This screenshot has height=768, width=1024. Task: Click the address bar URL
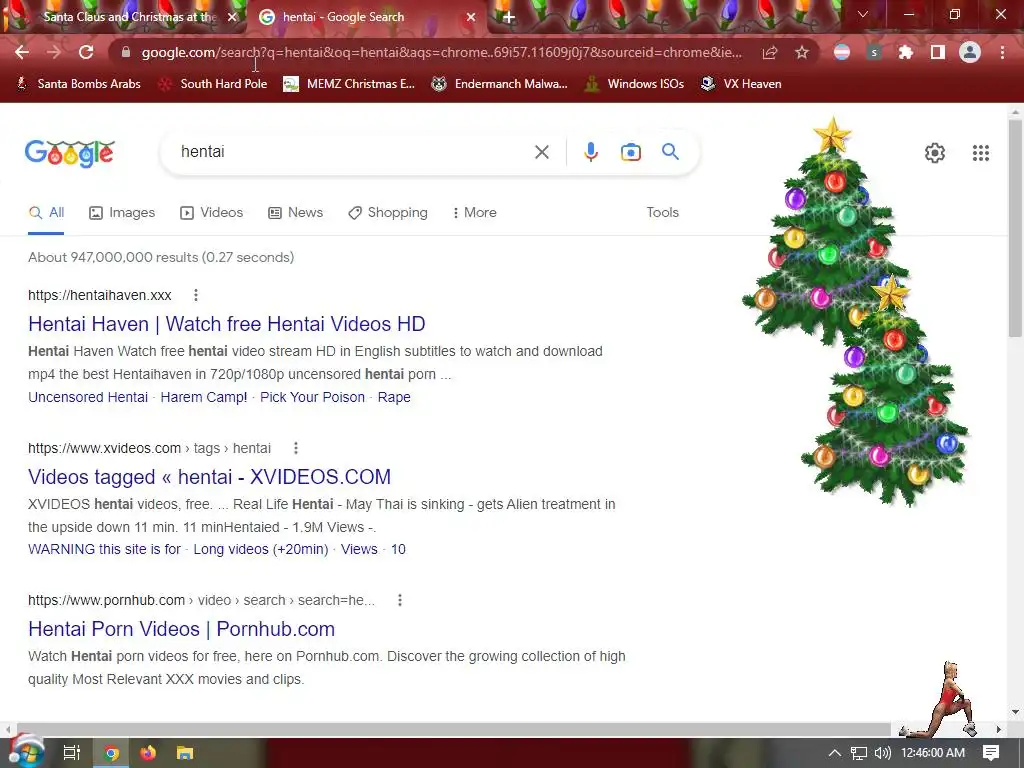[441, 52]
